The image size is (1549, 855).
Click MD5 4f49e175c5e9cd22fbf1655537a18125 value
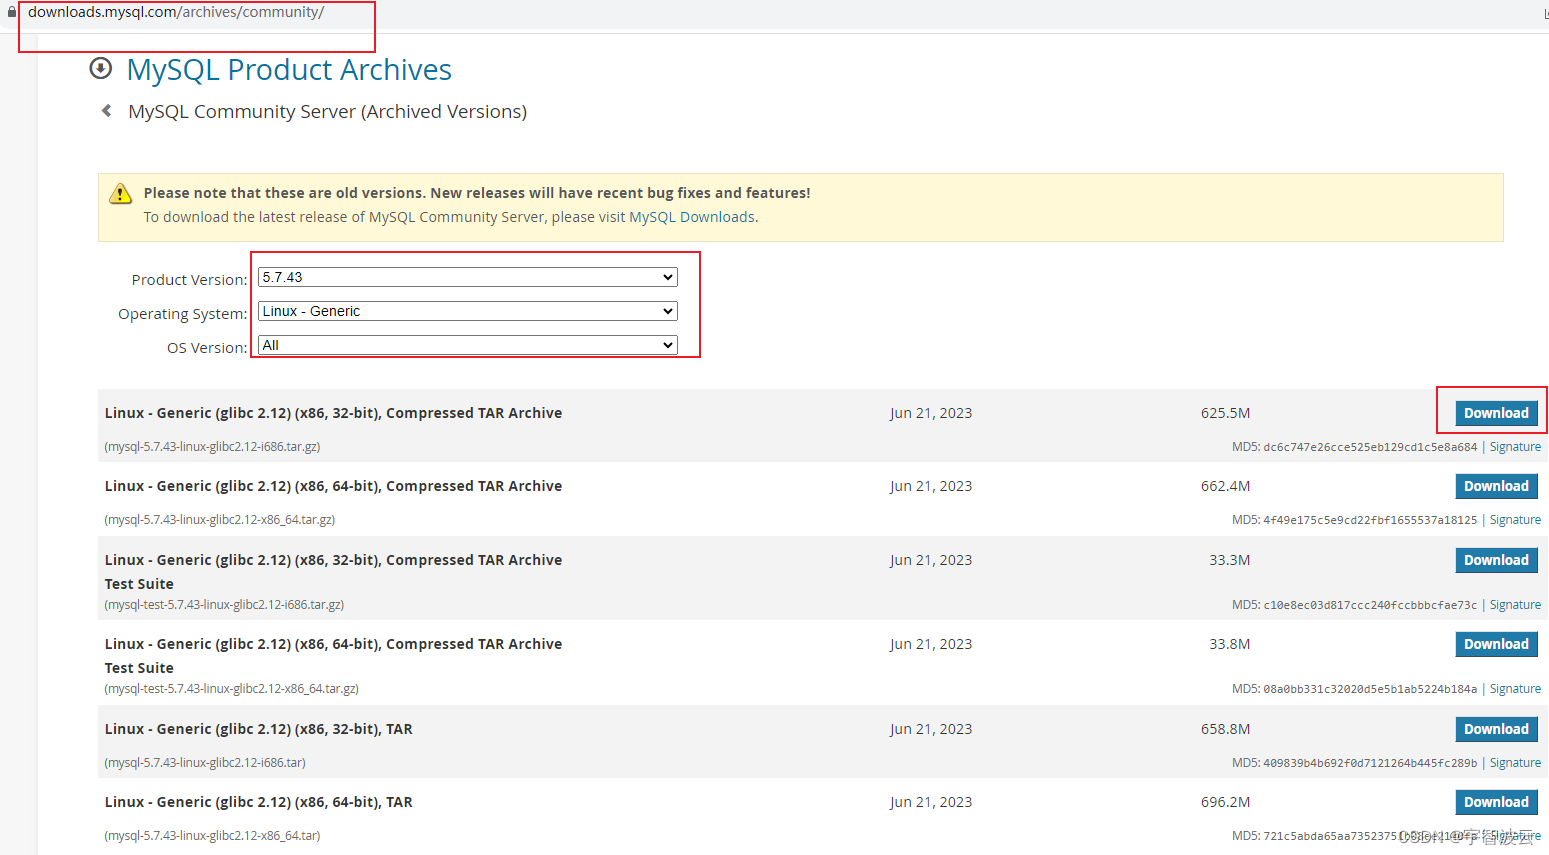1370,520
